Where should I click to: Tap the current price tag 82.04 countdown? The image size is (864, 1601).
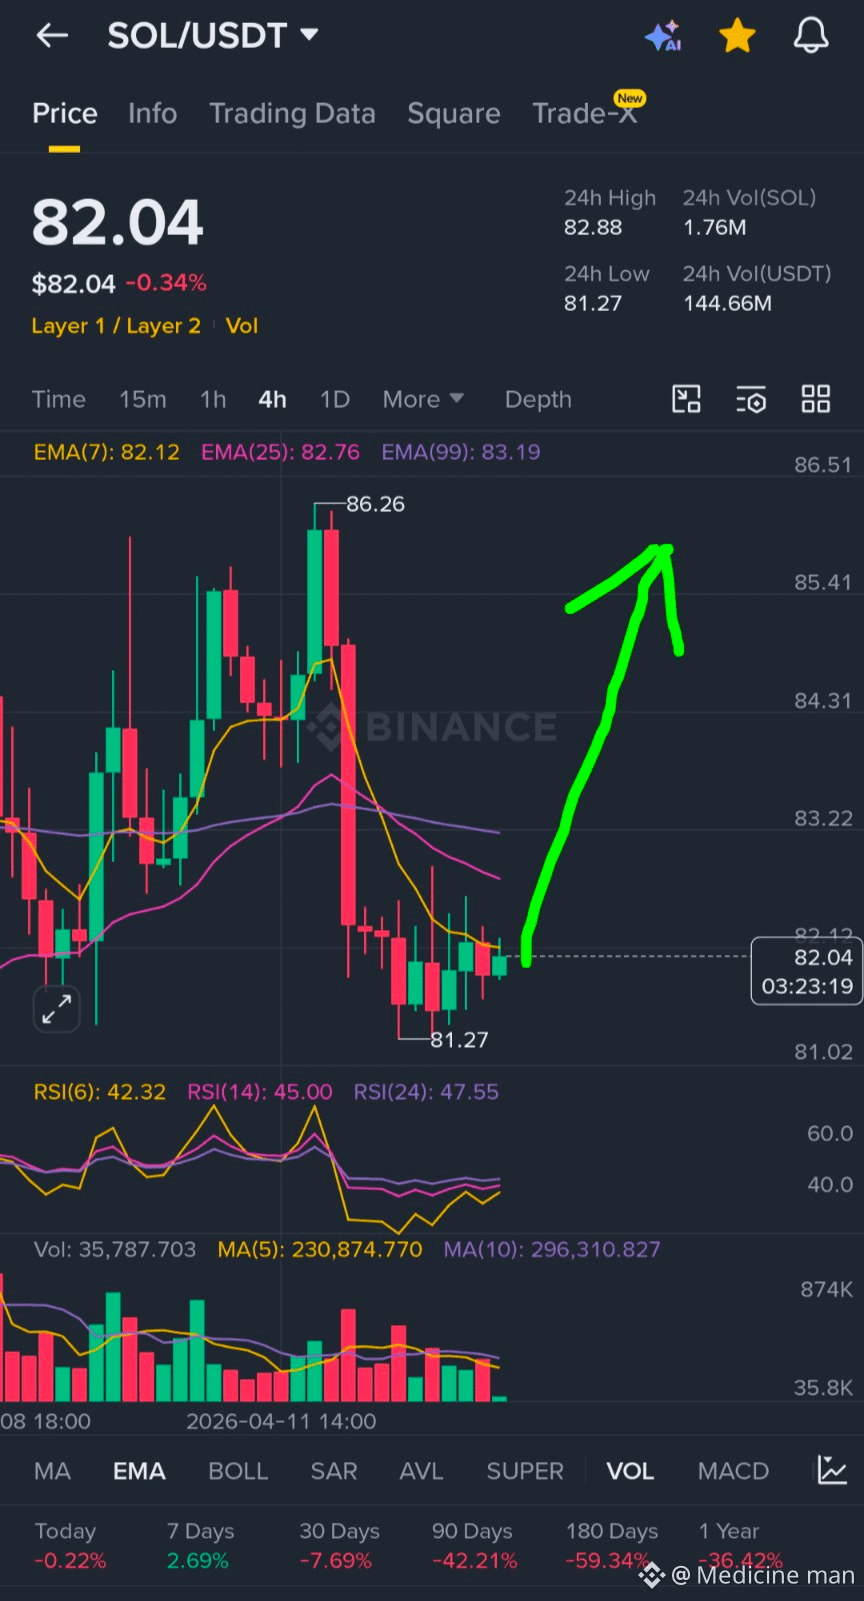click(806, 971)
